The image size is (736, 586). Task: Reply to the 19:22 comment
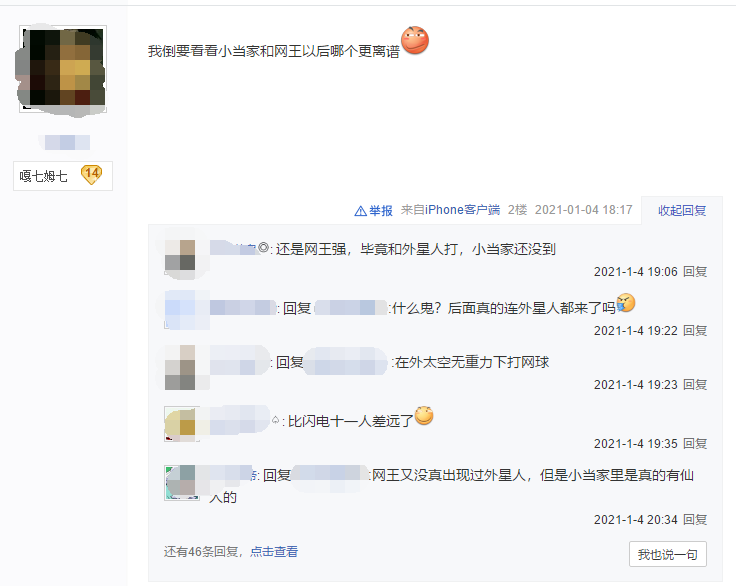(695, 331)
